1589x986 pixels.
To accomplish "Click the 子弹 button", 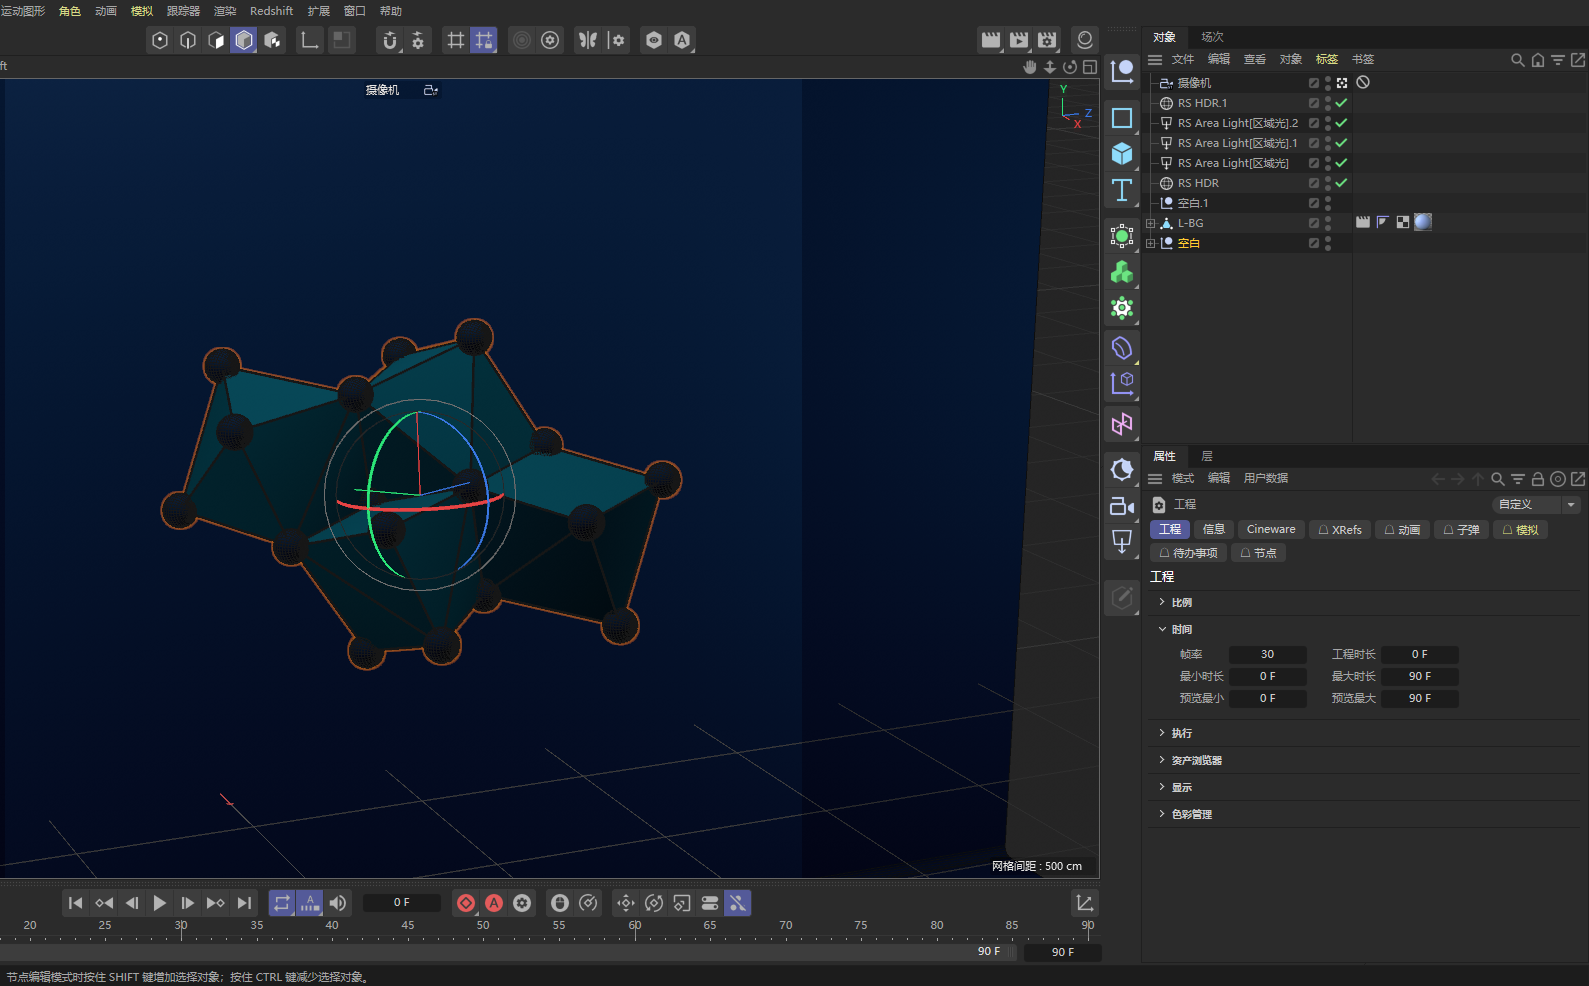I will [1461, 530].
